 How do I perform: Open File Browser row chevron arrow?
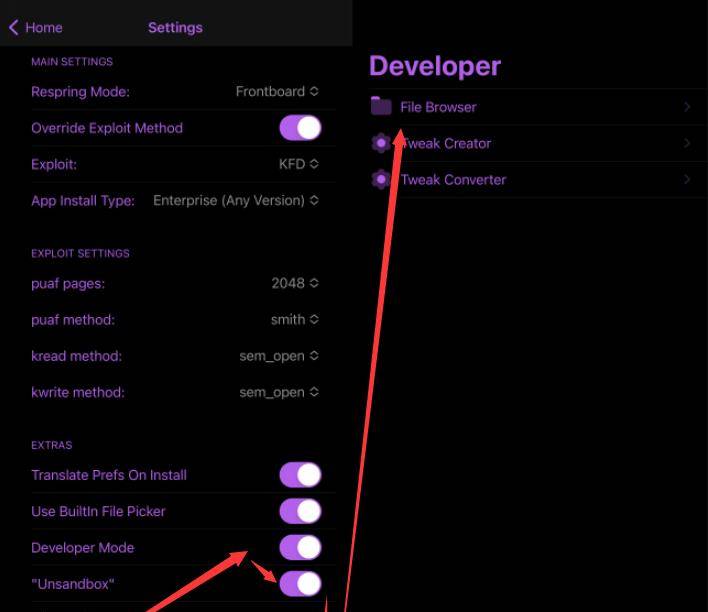pos(687,107)
